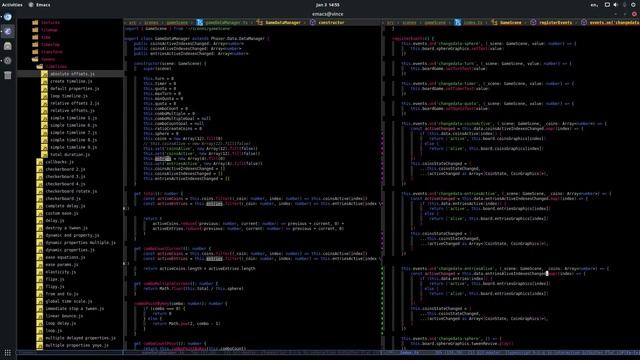Click the GameDataManager class breadcrumb

click(x=283, y=22)
